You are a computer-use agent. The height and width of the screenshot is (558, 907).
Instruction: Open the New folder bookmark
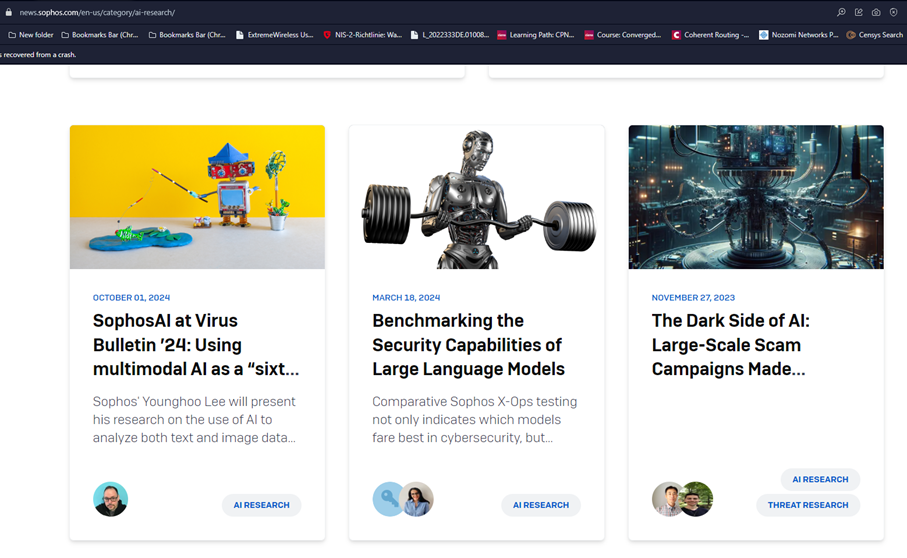(x=30, y=35)
